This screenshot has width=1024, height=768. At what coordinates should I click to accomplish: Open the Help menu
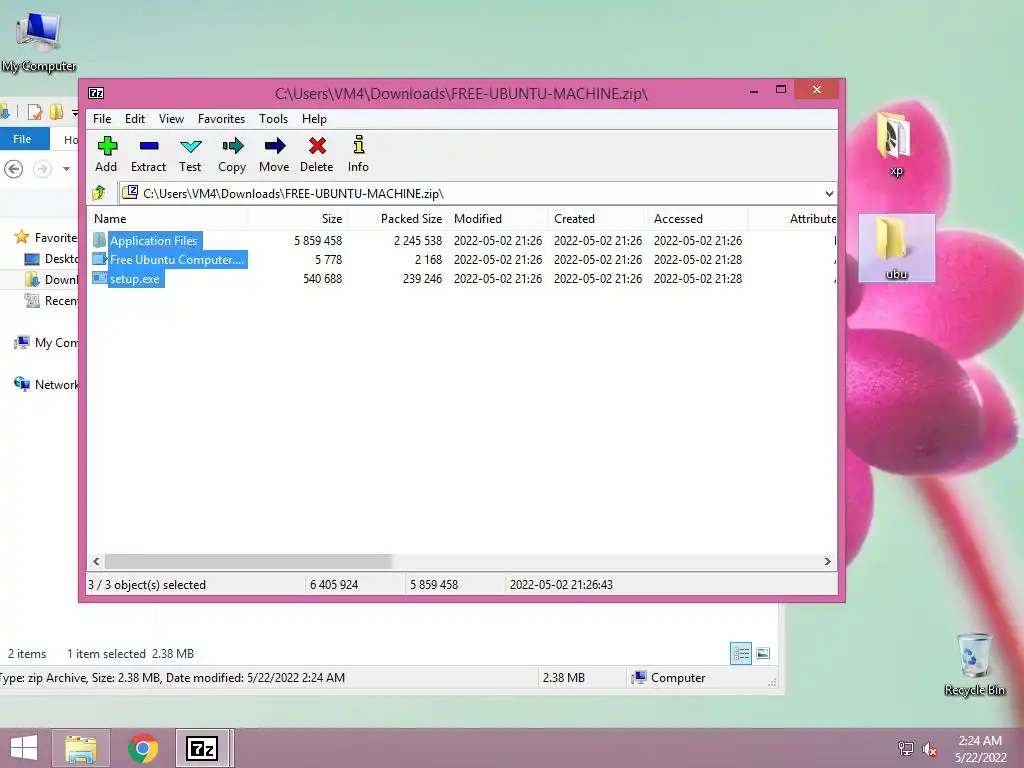pos(314,119)
